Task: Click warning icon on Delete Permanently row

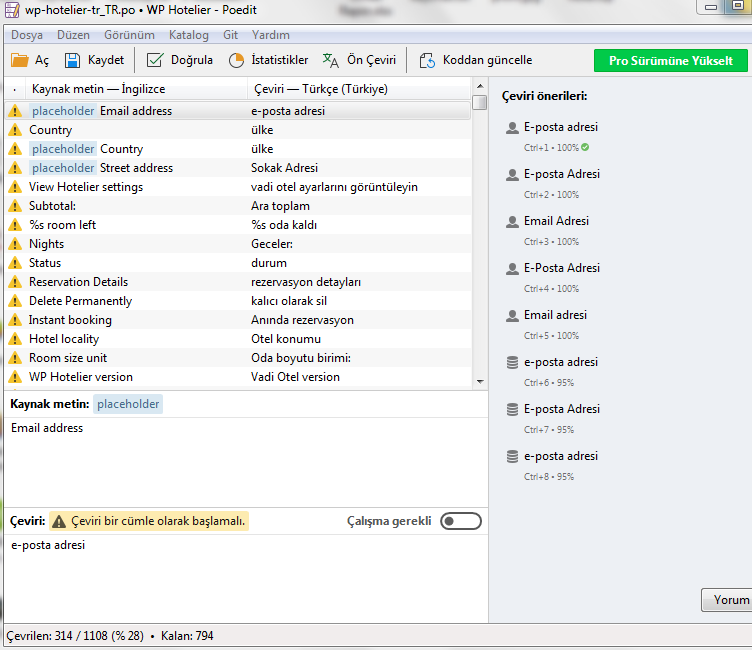Action: (15, 301)
